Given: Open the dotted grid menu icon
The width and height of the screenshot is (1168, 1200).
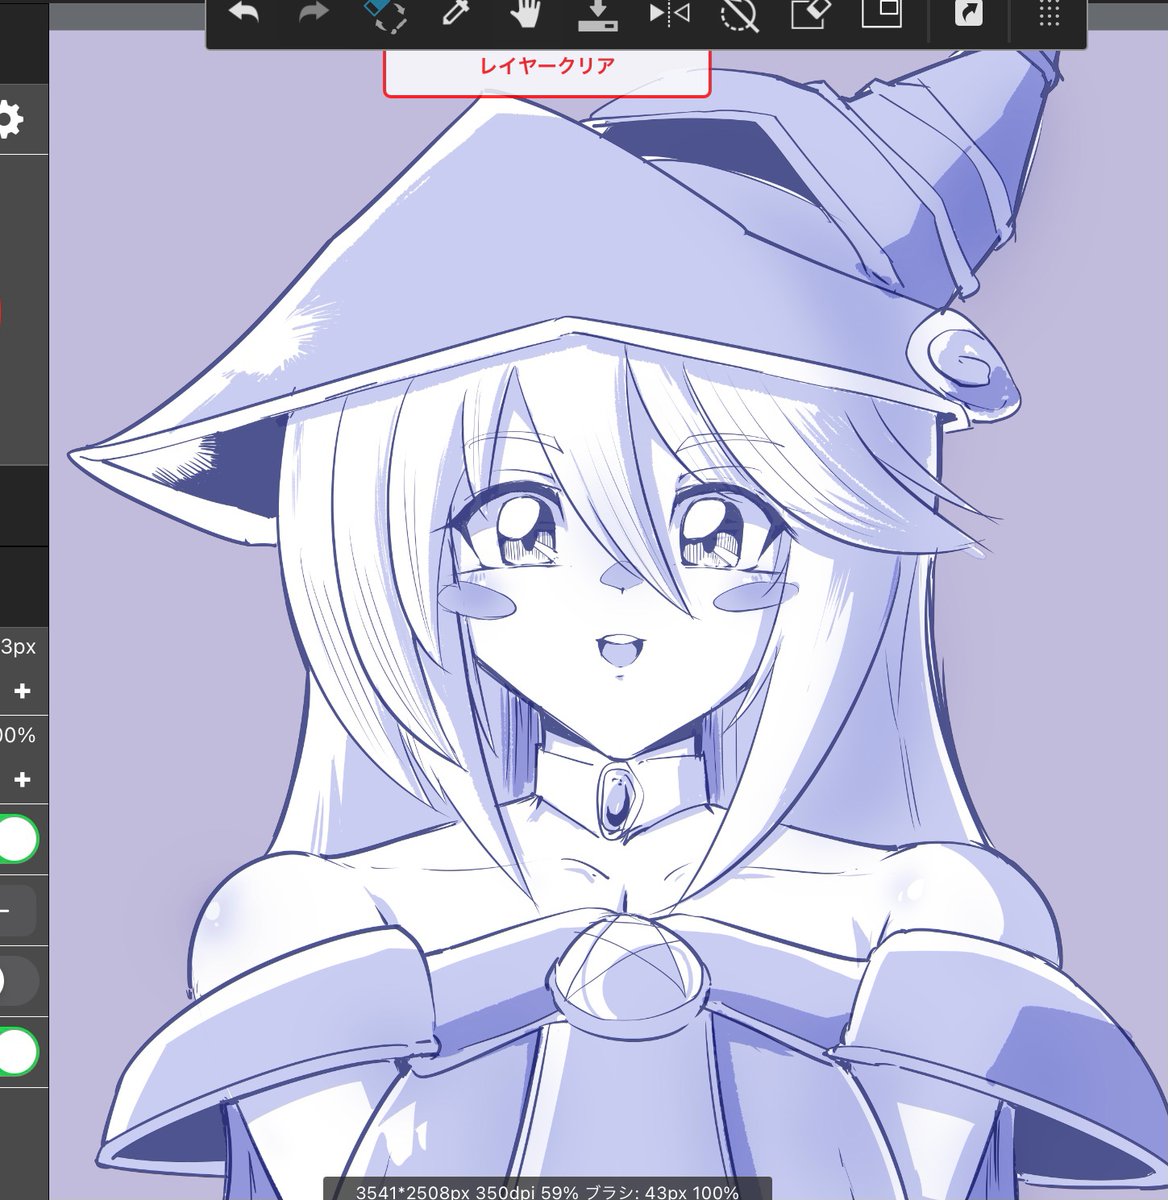Looking at the screenshot, I should [1048, 14].
